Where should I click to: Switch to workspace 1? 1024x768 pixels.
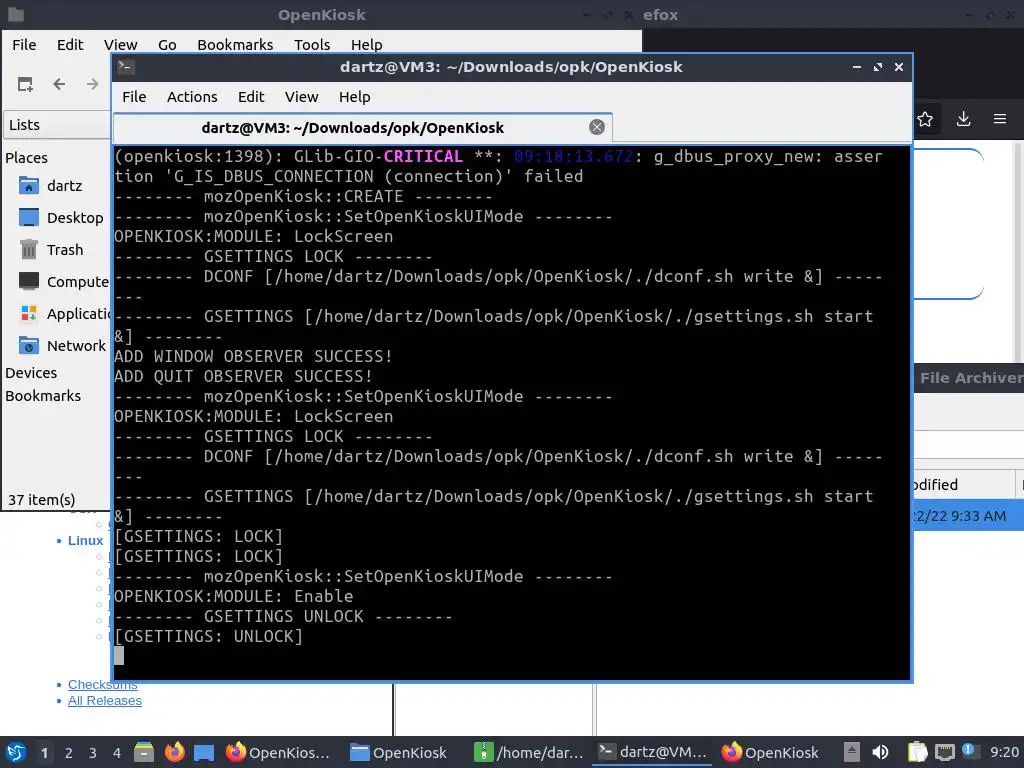click(x=44, y=753)
